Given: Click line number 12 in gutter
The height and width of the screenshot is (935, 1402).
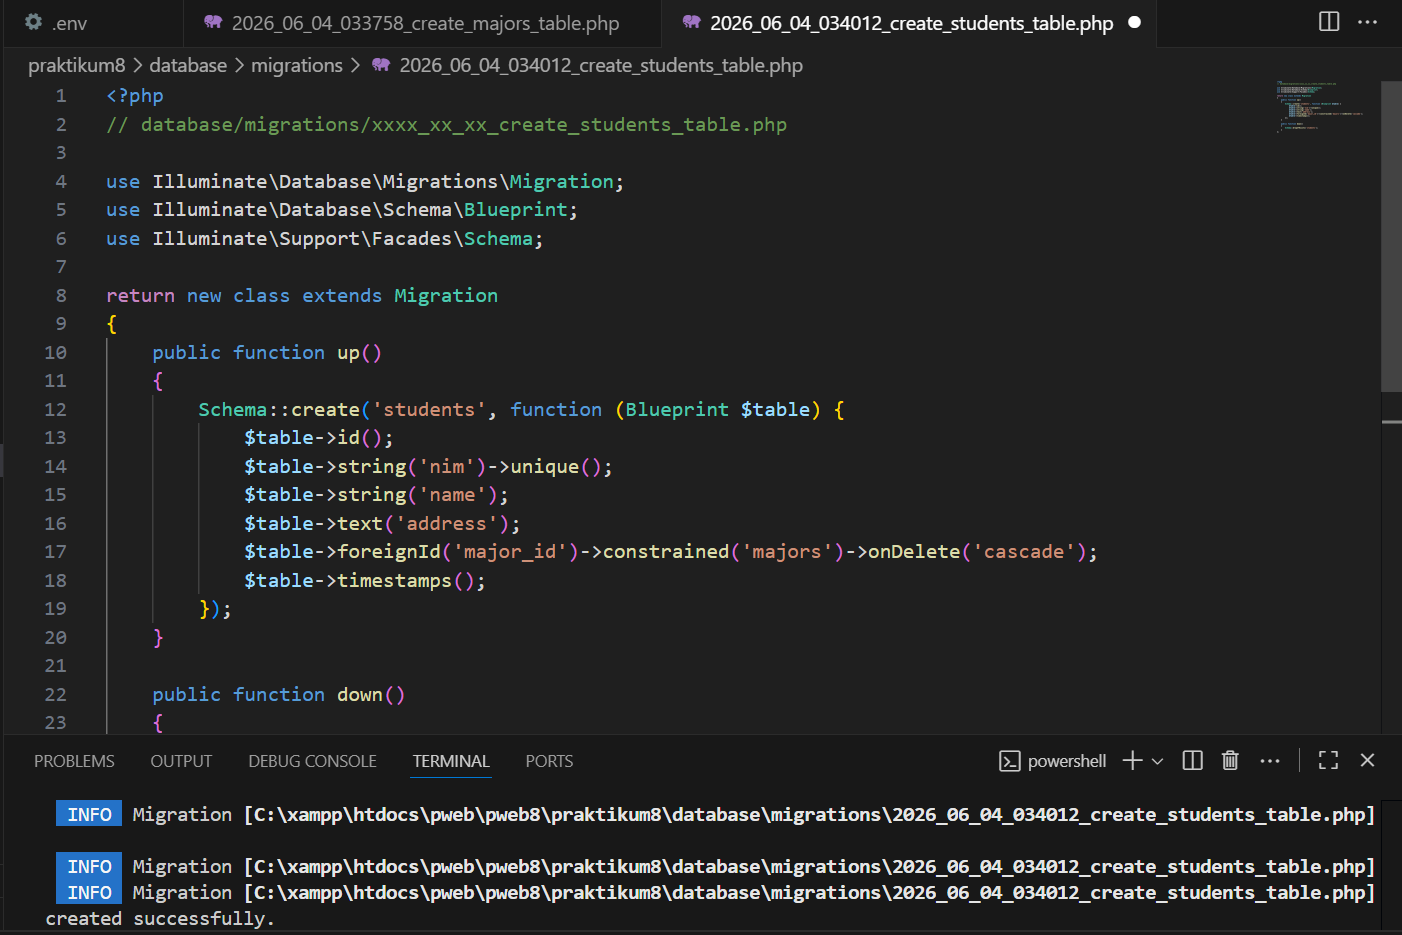Looking at the screenshot, I should tap(55, 409).
